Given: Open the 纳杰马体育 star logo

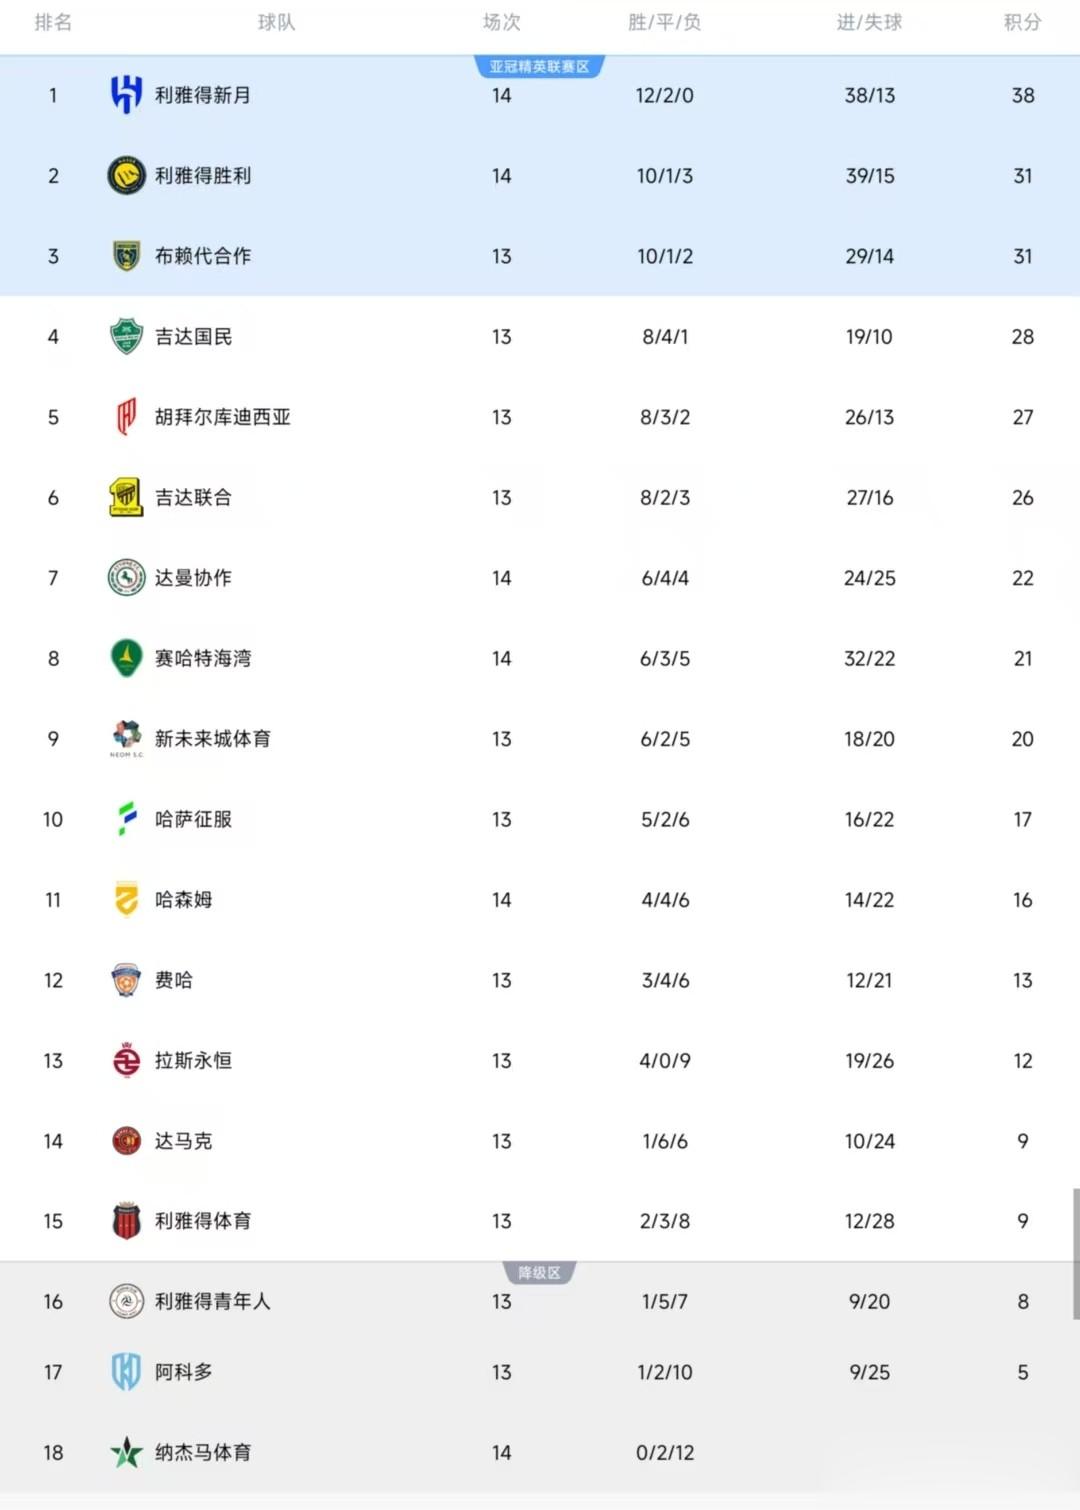Looking at the screenshot, I should click(x=126, y=1452).
